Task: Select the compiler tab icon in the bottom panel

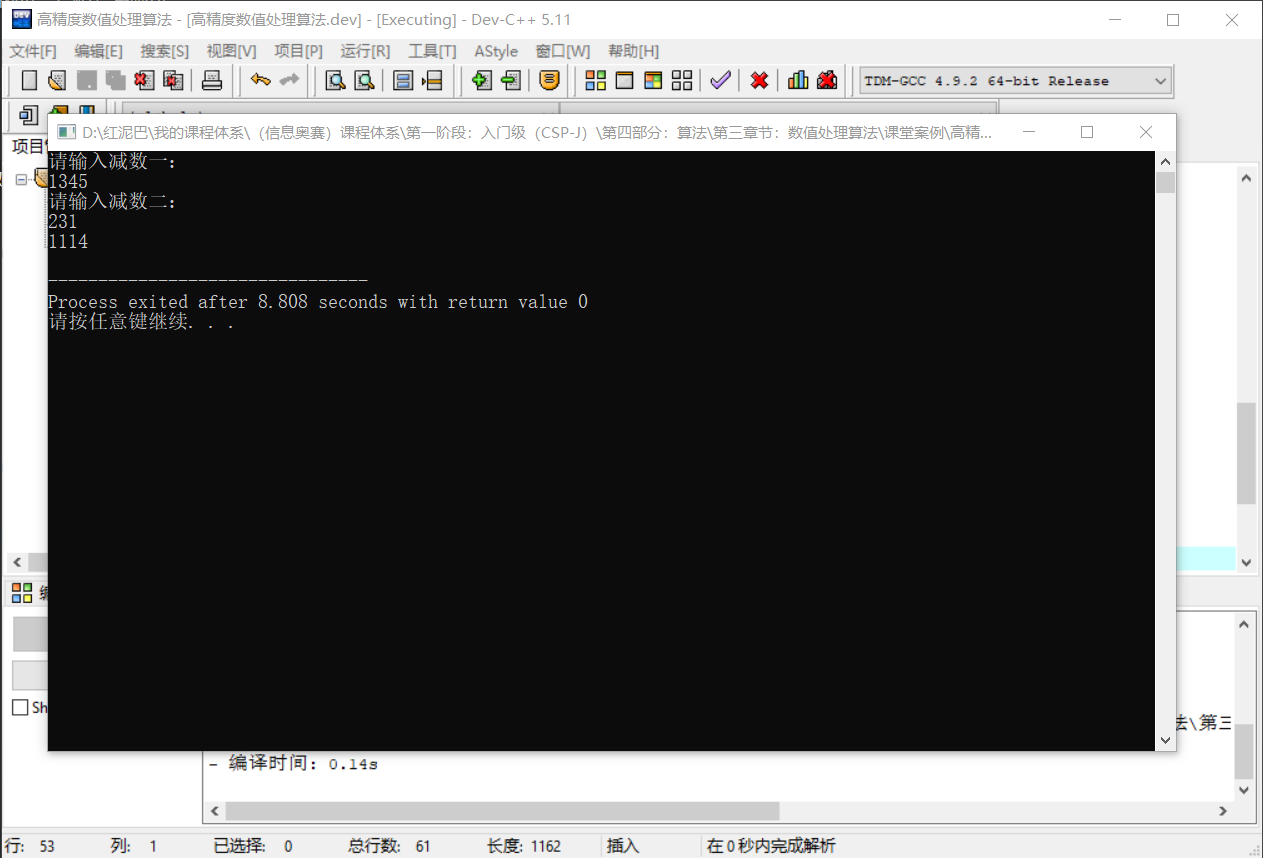Action: point(22,593)
